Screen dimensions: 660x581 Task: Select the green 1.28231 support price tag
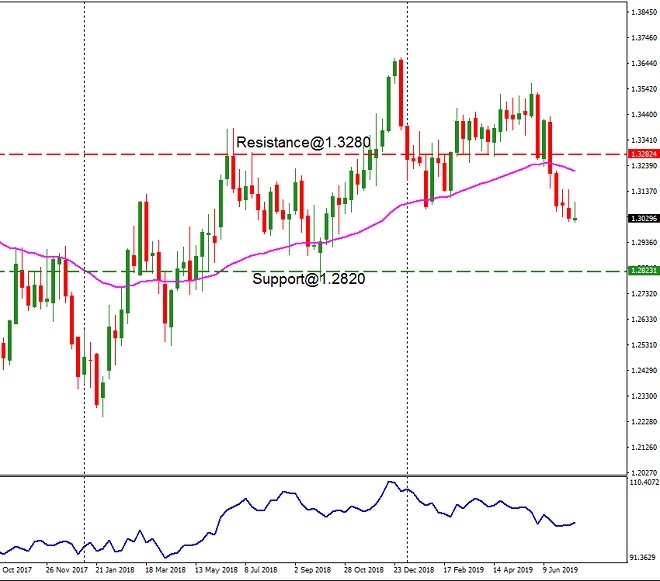coord(643,271)
